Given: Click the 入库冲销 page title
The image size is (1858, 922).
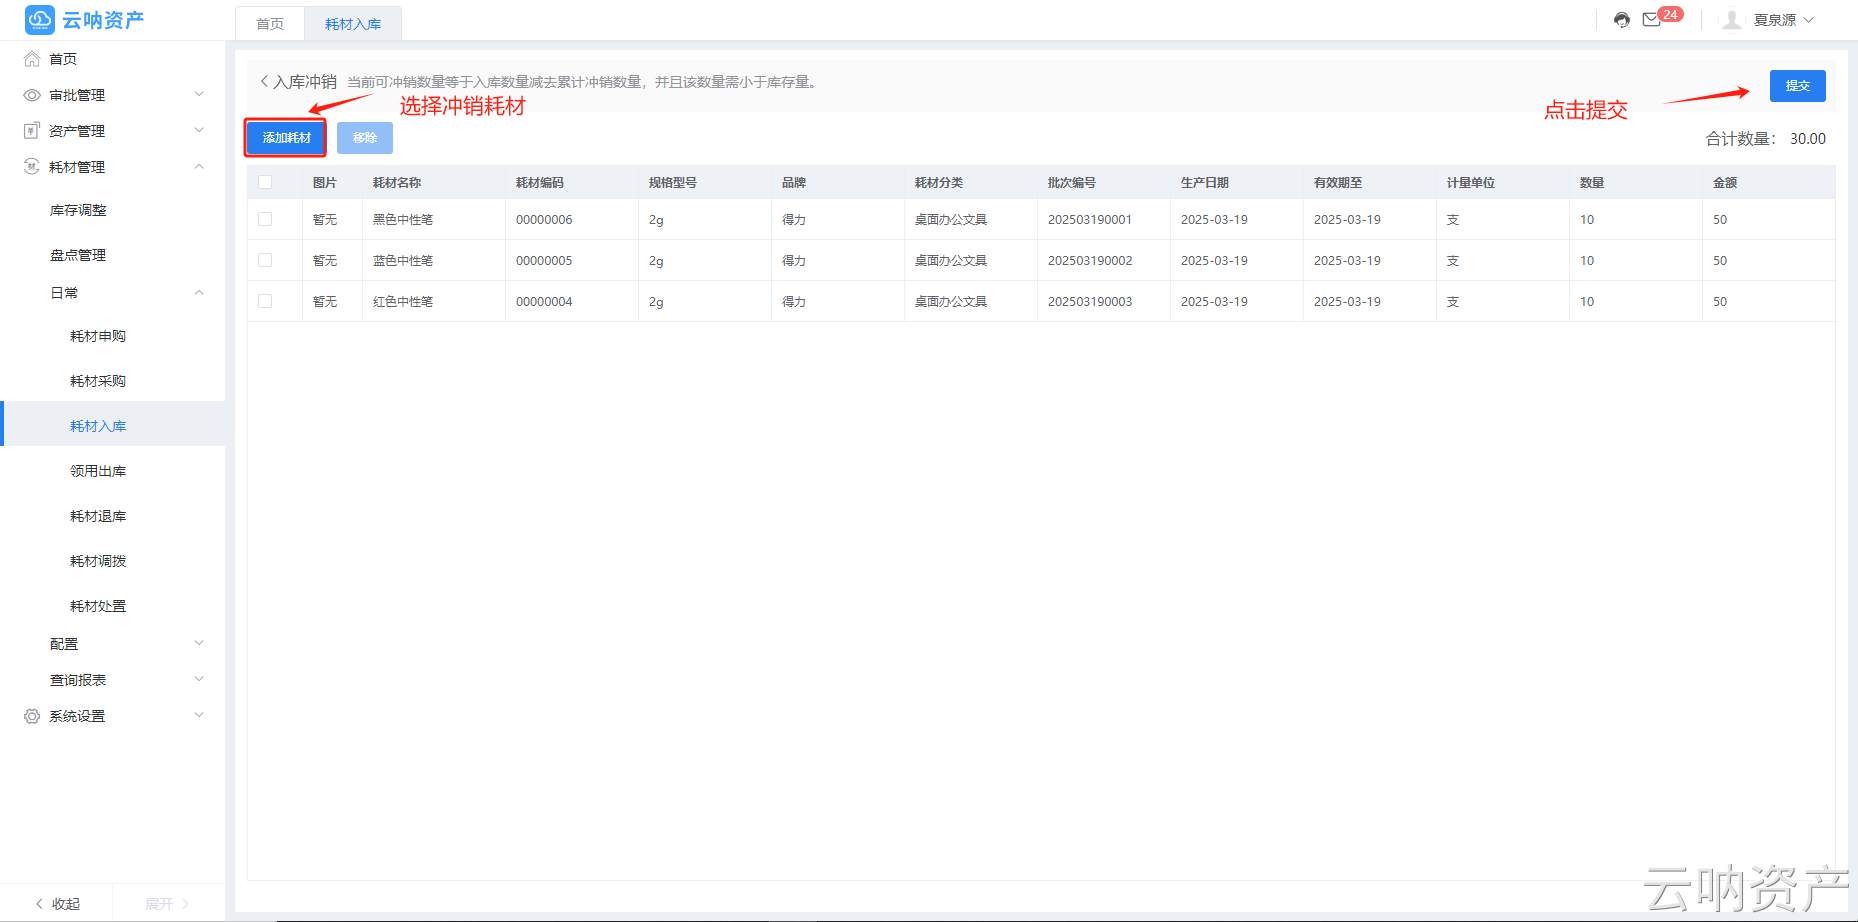Looking at the screenshot, I should coord(305,82).
